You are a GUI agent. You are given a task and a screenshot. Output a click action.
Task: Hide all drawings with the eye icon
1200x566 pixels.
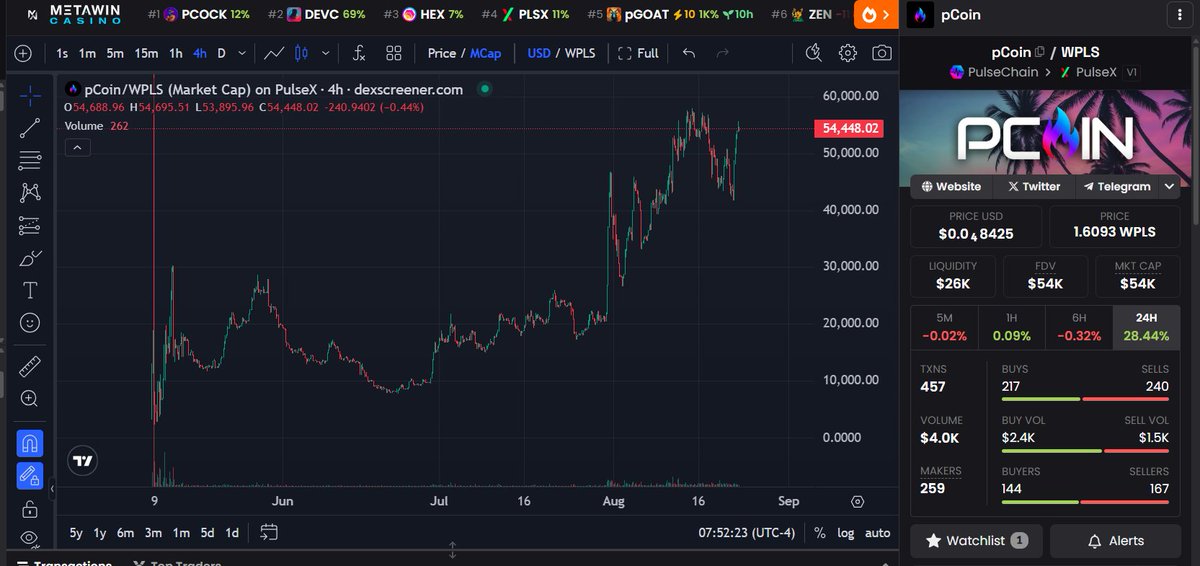[30, 539]
